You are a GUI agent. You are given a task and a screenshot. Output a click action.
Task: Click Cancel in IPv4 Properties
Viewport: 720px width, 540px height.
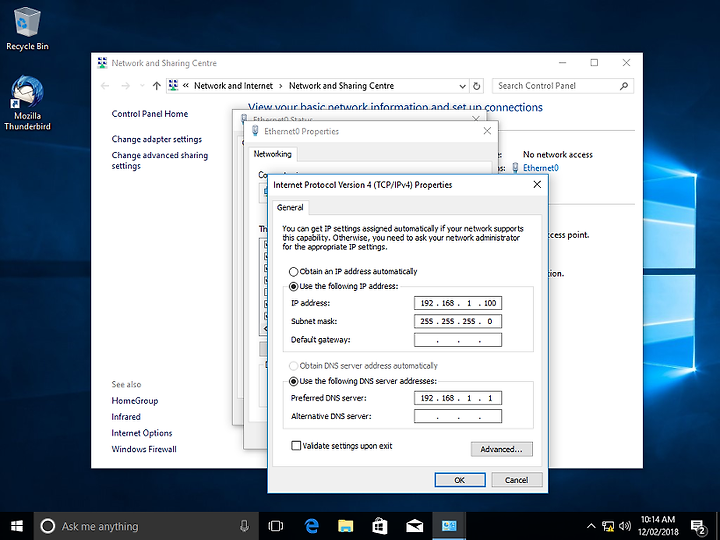pyautogui.click(x=517, y=480)
